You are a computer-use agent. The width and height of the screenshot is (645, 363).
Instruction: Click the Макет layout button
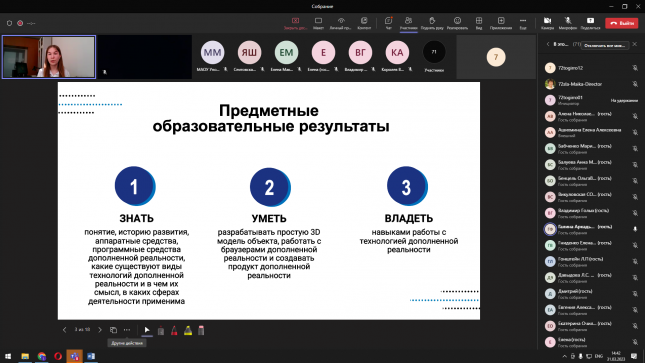[x=318, y=23]
